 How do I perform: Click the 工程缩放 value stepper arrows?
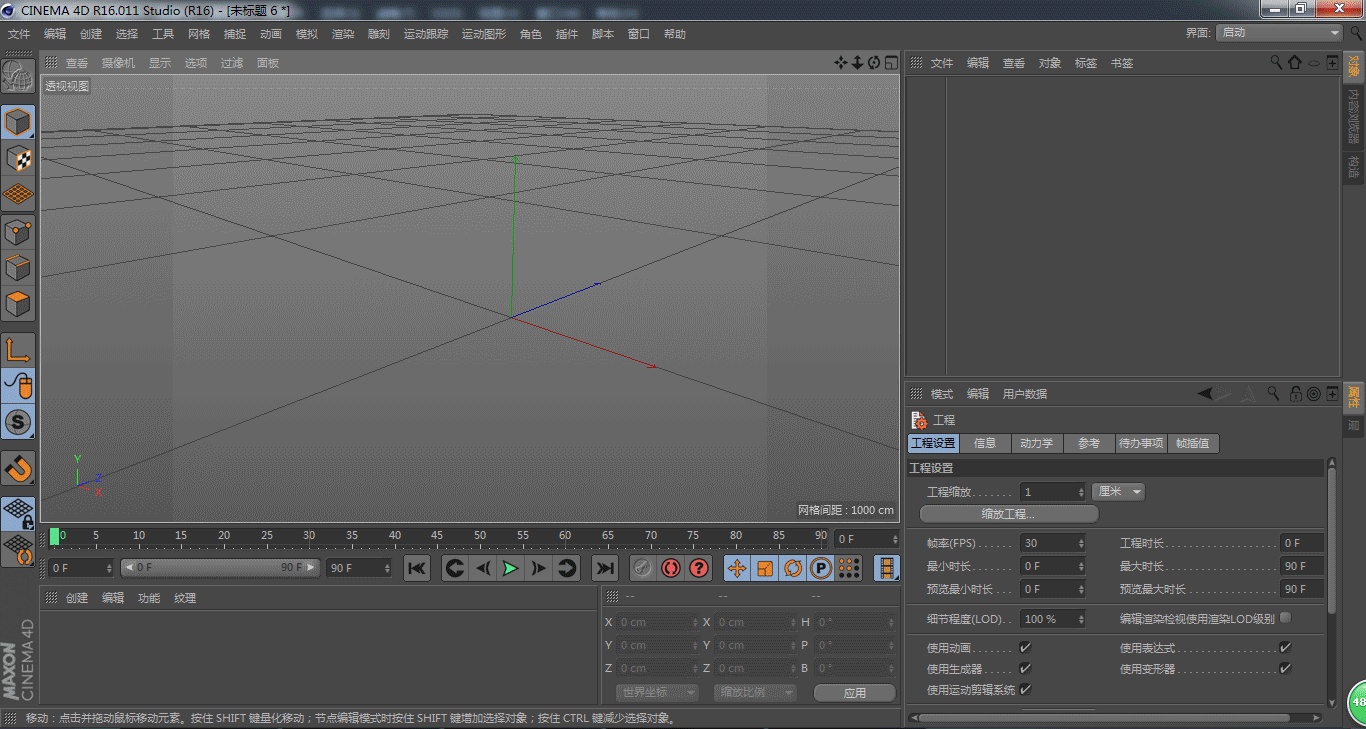click(1080, 492)
